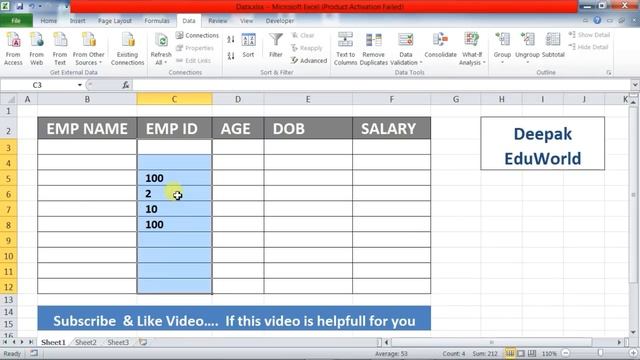Select column C header

(x=174, y=99)
